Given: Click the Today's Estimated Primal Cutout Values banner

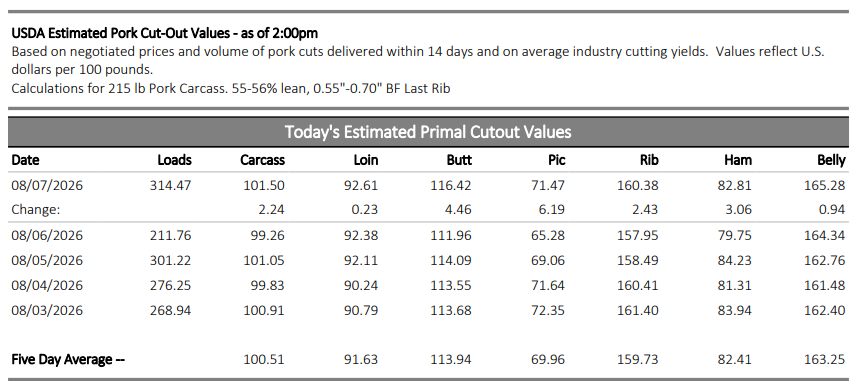Looking at the screenshot, I should [x=428, y=132].
